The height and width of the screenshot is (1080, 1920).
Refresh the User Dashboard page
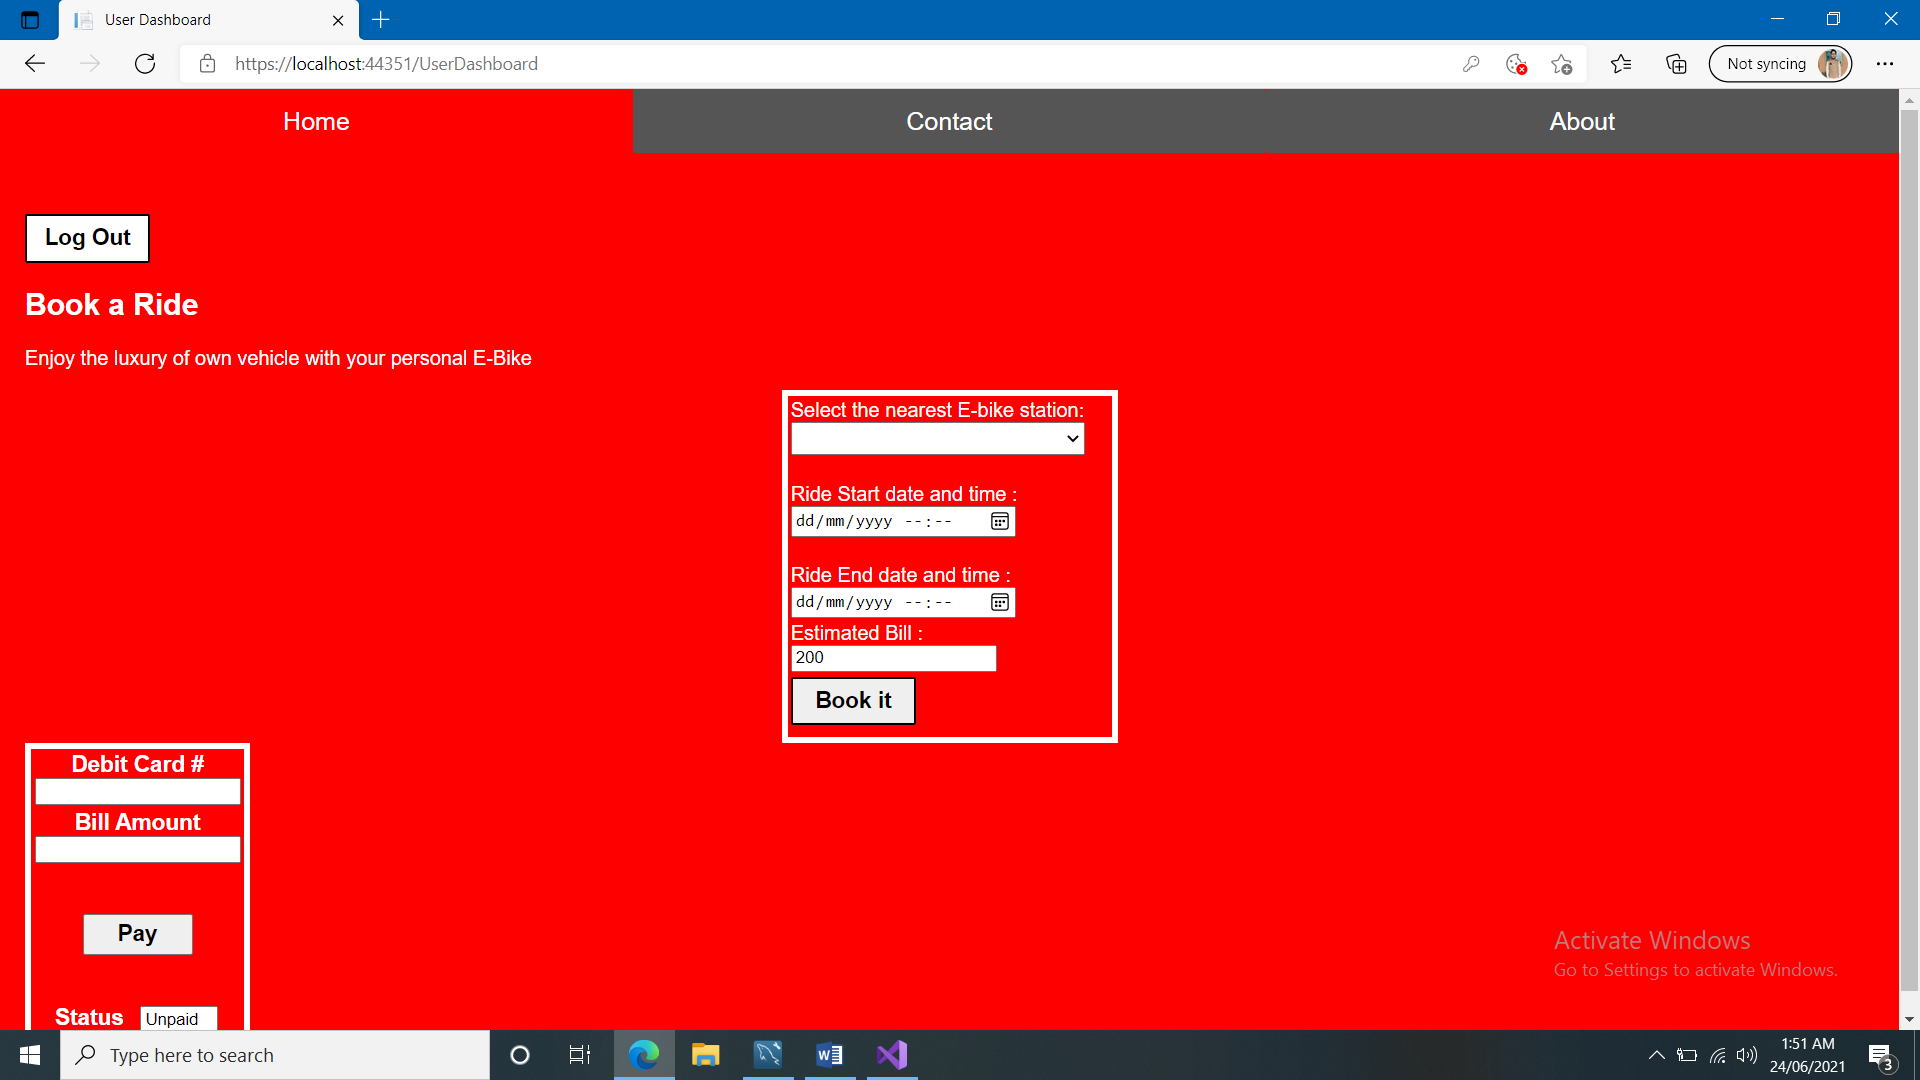pyautogui.click(x=144, y=63)
